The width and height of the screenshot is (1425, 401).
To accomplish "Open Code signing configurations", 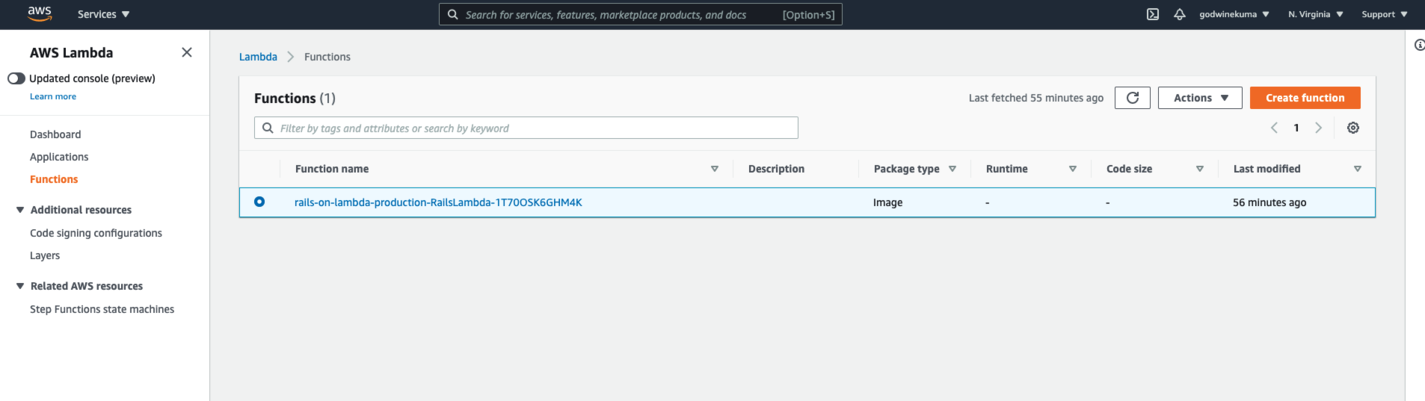I will click(x=96, y=233).
